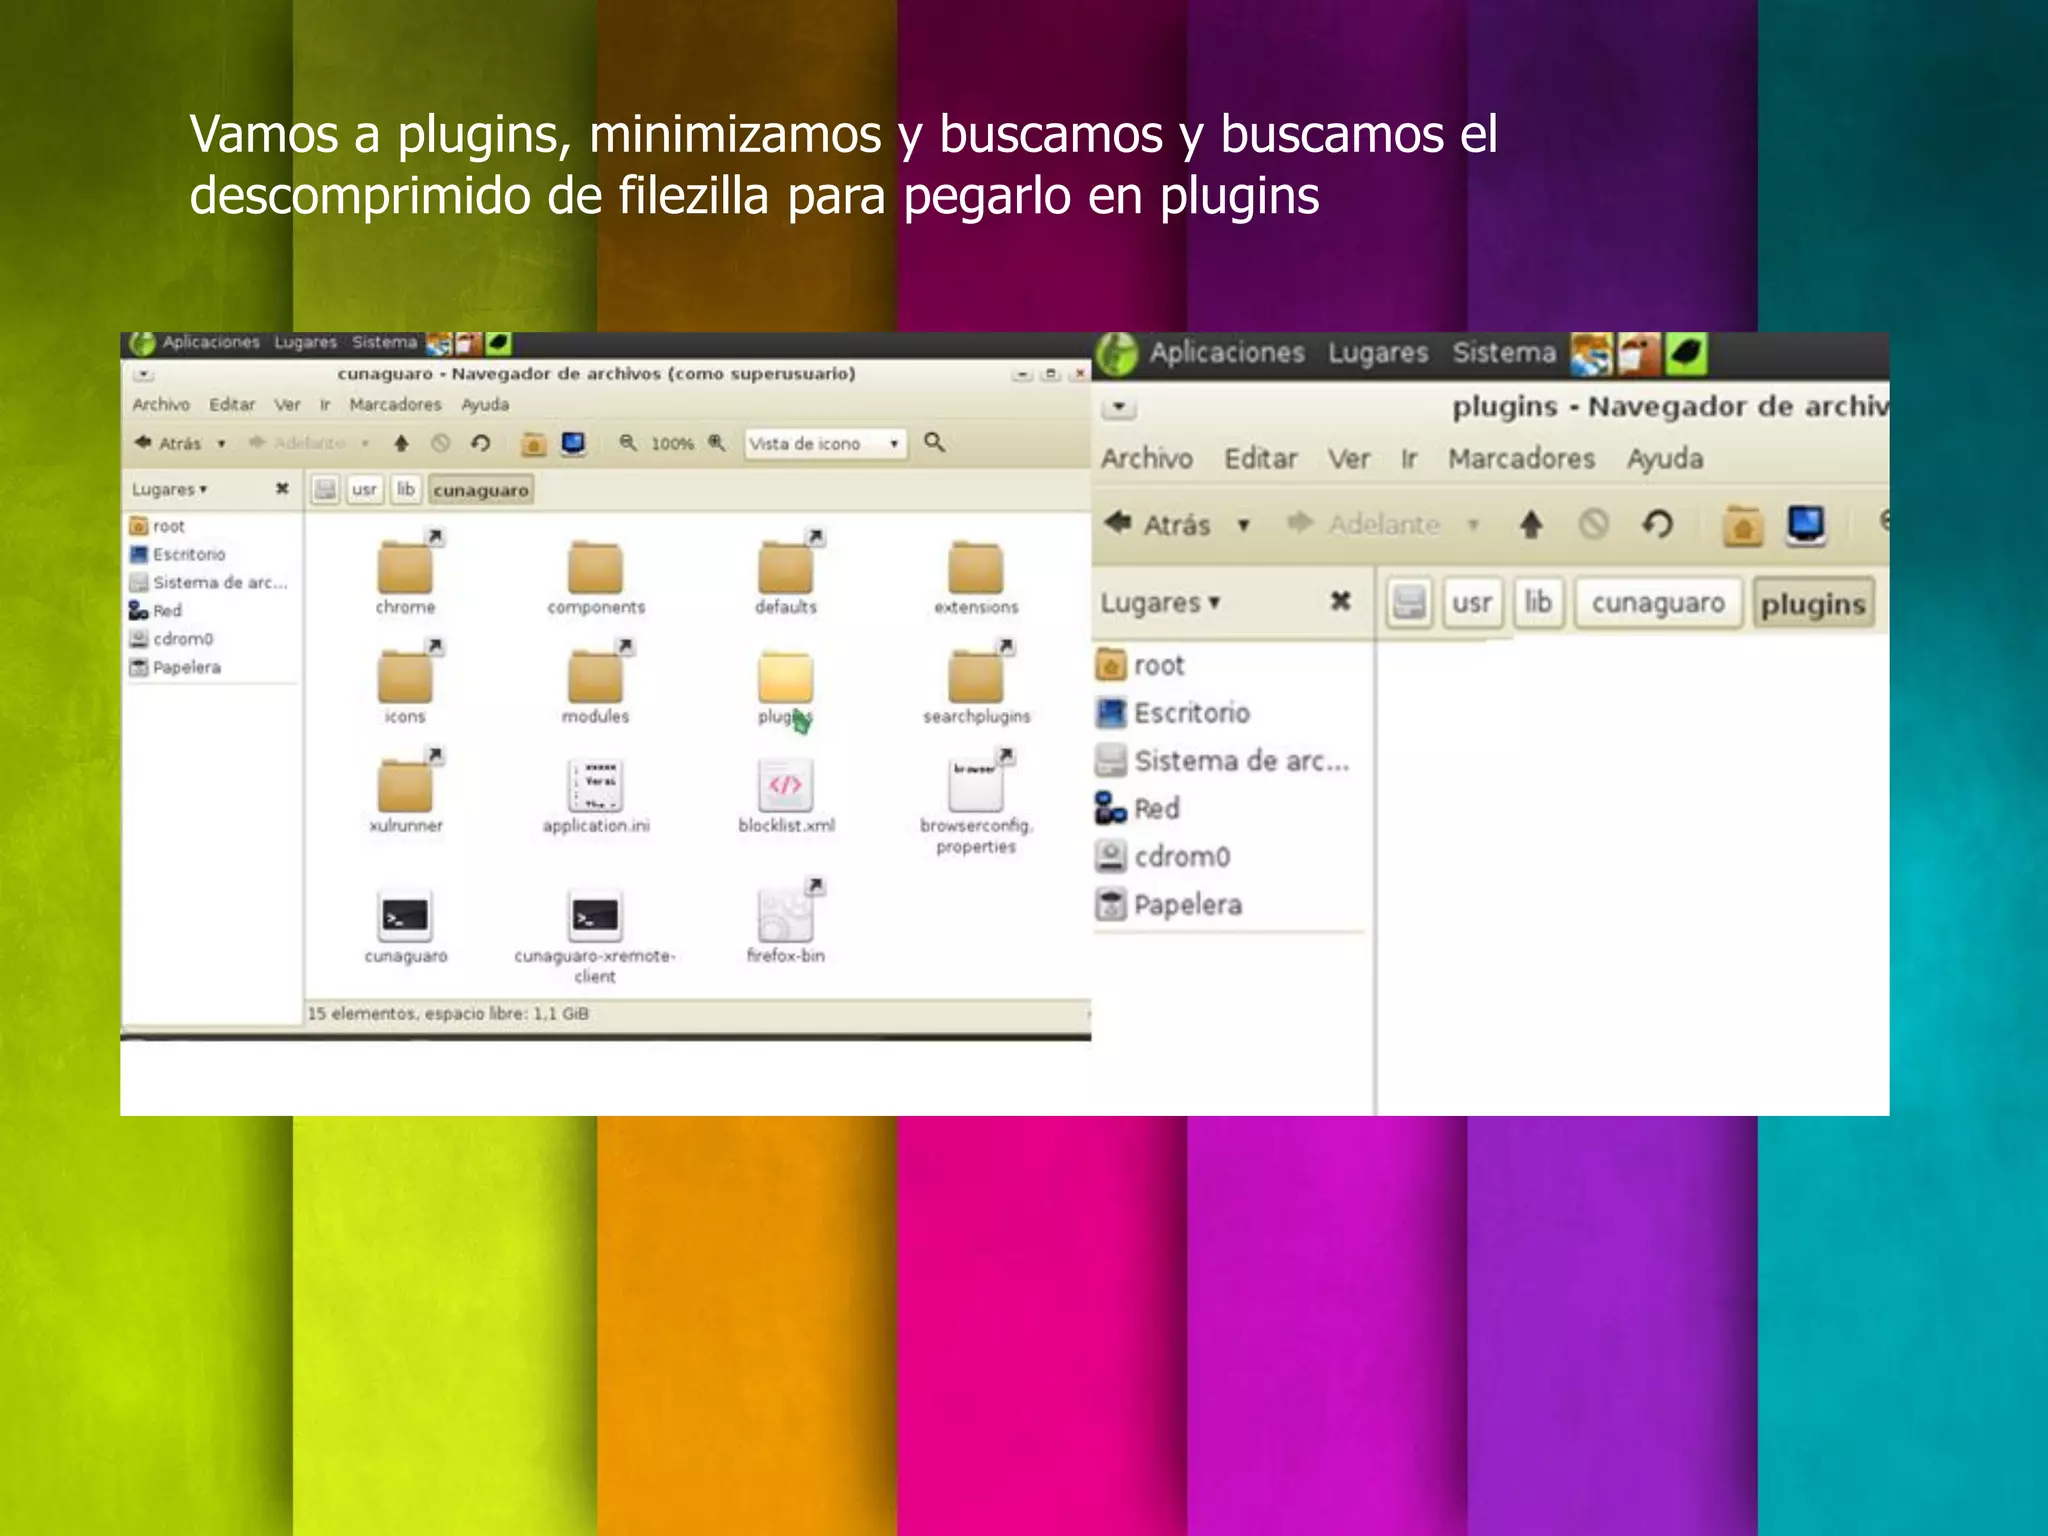2048x1536 pixels.
Task: Close the sidebar in plugins window
Action: (1340, 601)
